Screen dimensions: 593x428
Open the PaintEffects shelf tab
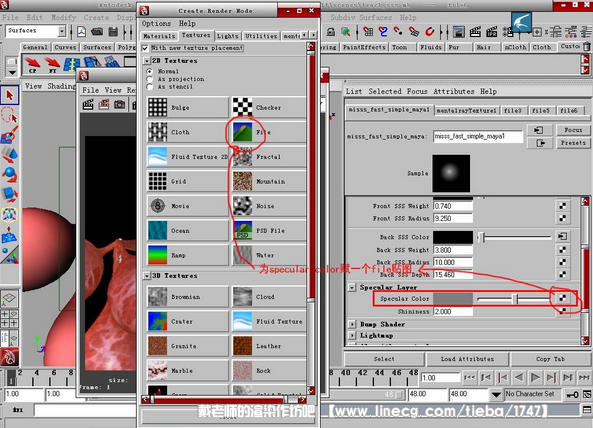coord(363,47)
